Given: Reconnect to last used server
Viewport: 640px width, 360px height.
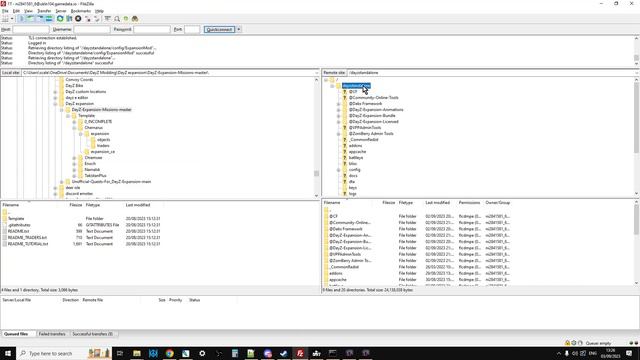Looking at the screenshot, I should coord(97,19).
